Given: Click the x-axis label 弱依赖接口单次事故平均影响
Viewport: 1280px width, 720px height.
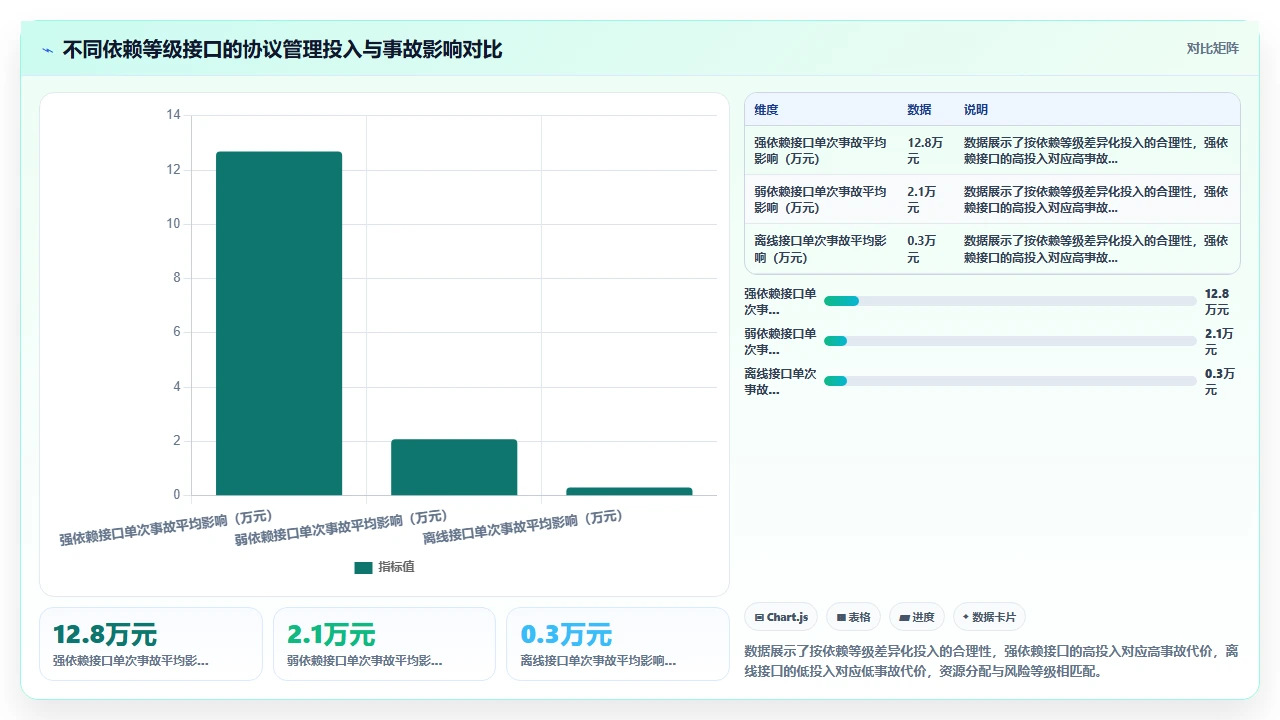Looking at the screenshot, I should (x=341, y=527).
